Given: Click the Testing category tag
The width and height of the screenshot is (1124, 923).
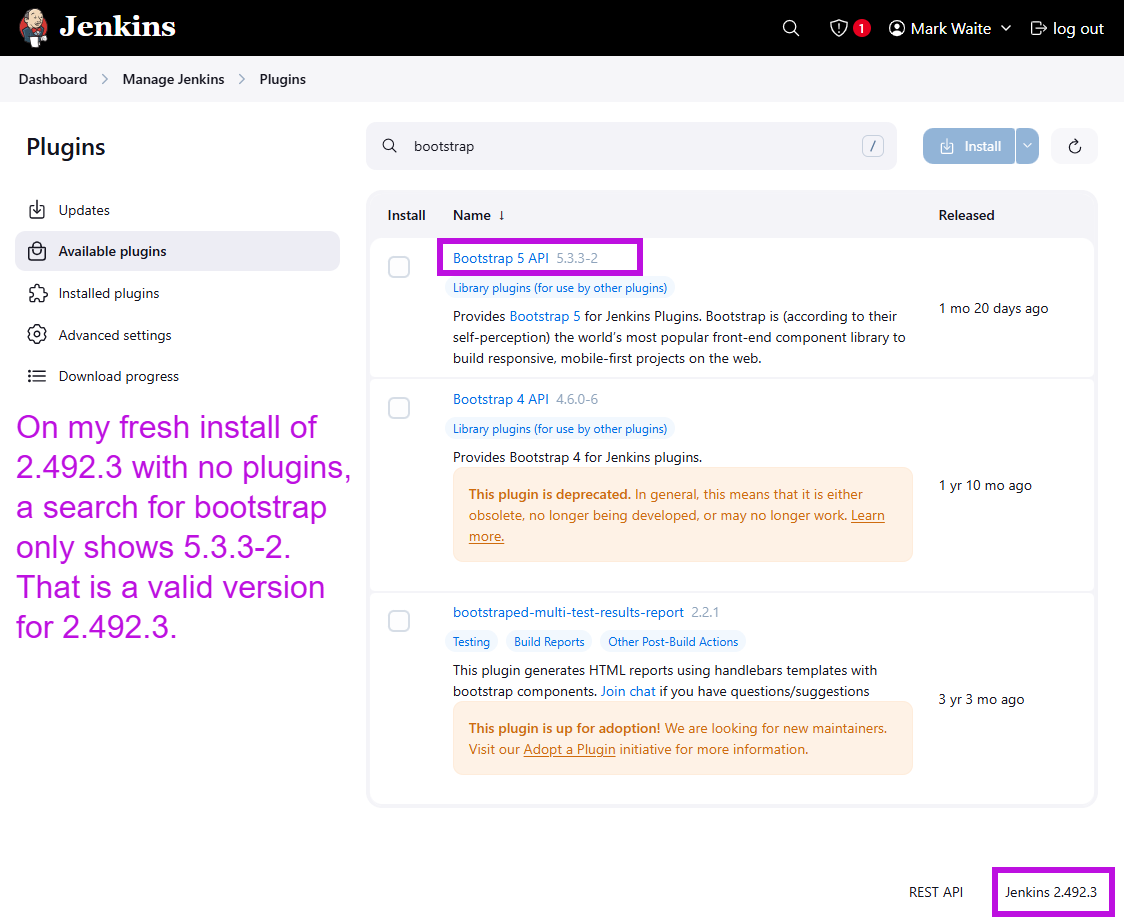Looking at the screenshot, I should (471, 642).
